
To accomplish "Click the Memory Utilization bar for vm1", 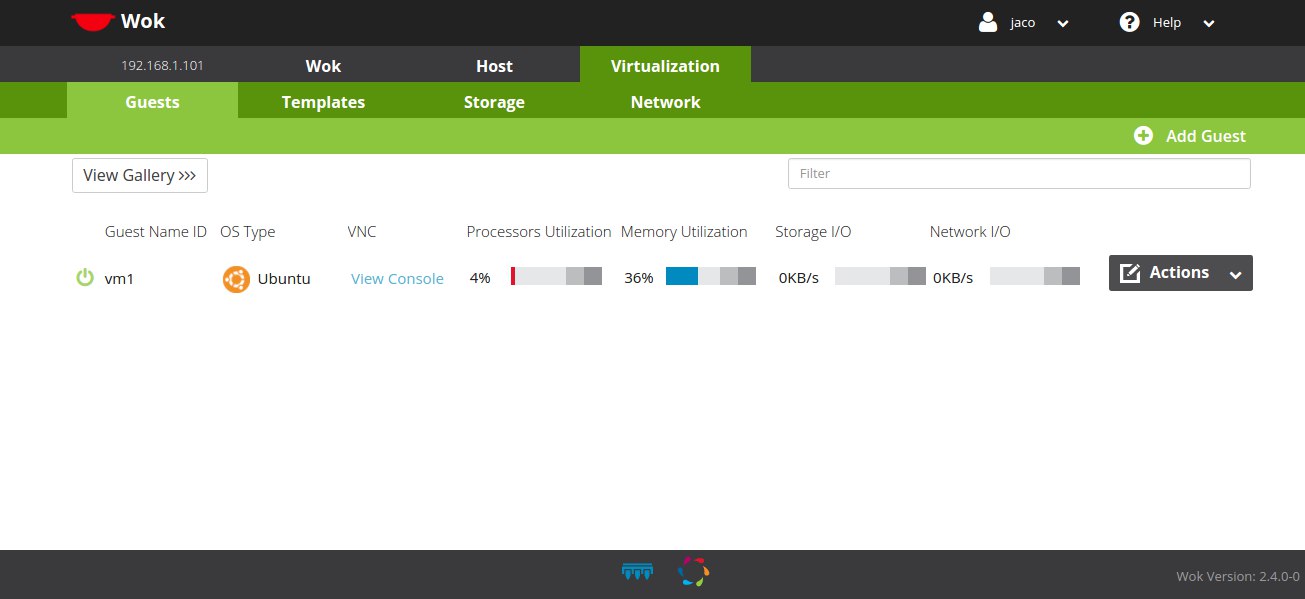I will [x=711, y=277].
